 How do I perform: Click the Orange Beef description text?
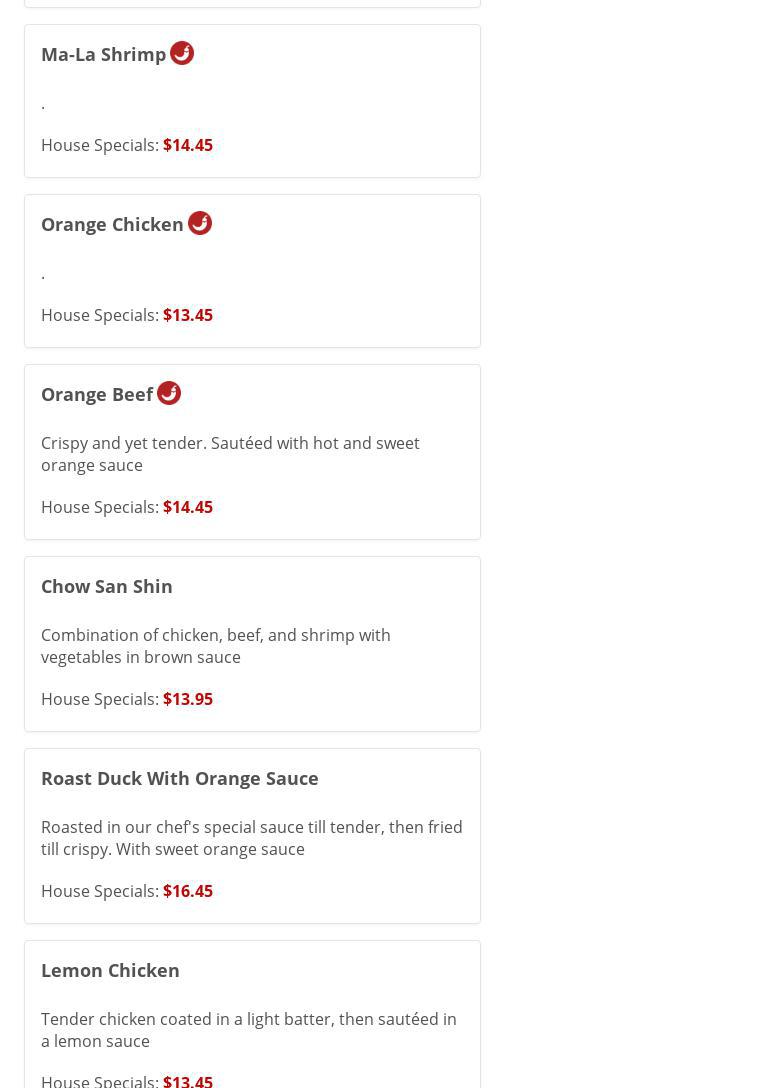pos(230,454)
